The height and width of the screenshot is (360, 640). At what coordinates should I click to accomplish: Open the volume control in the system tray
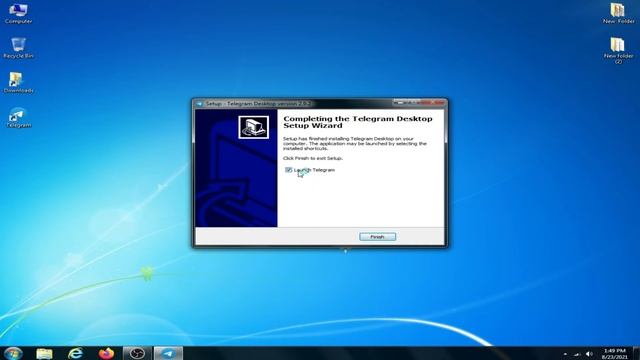coord(589,354)
